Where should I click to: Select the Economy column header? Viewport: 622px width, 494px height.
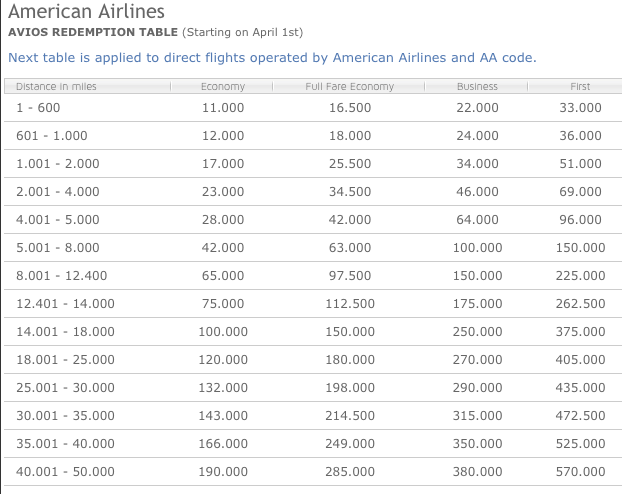point(223,87)
